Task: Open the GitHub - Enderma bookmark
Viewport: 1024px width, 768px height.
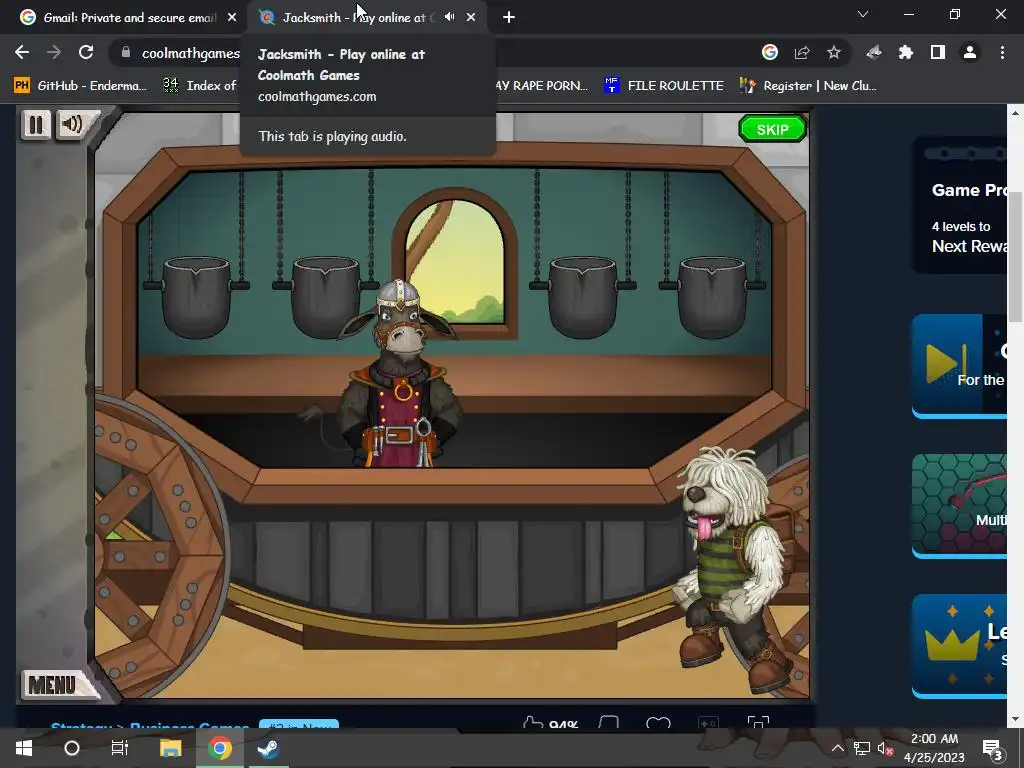Action: (80, 86)
